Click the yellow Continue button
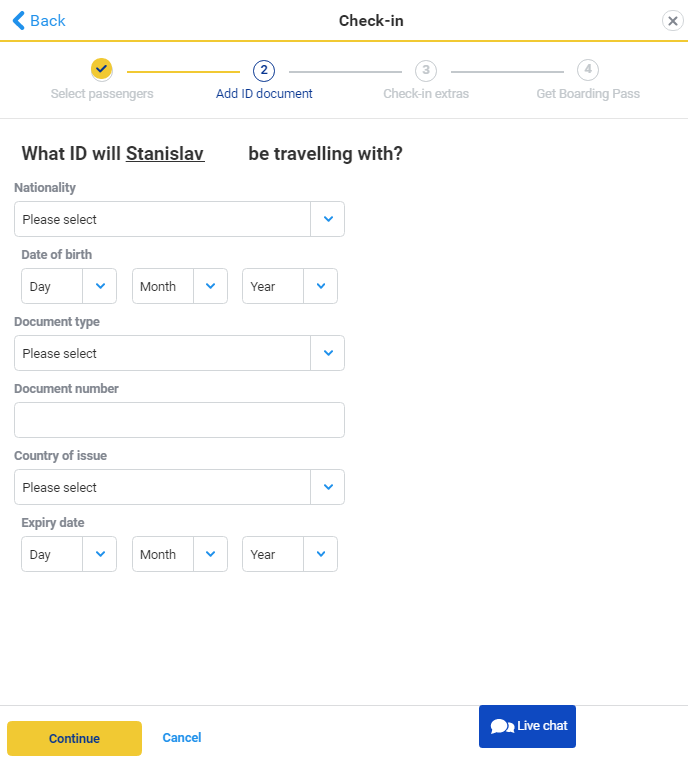This screenshot has height=766, width=688. pos(74,738)
